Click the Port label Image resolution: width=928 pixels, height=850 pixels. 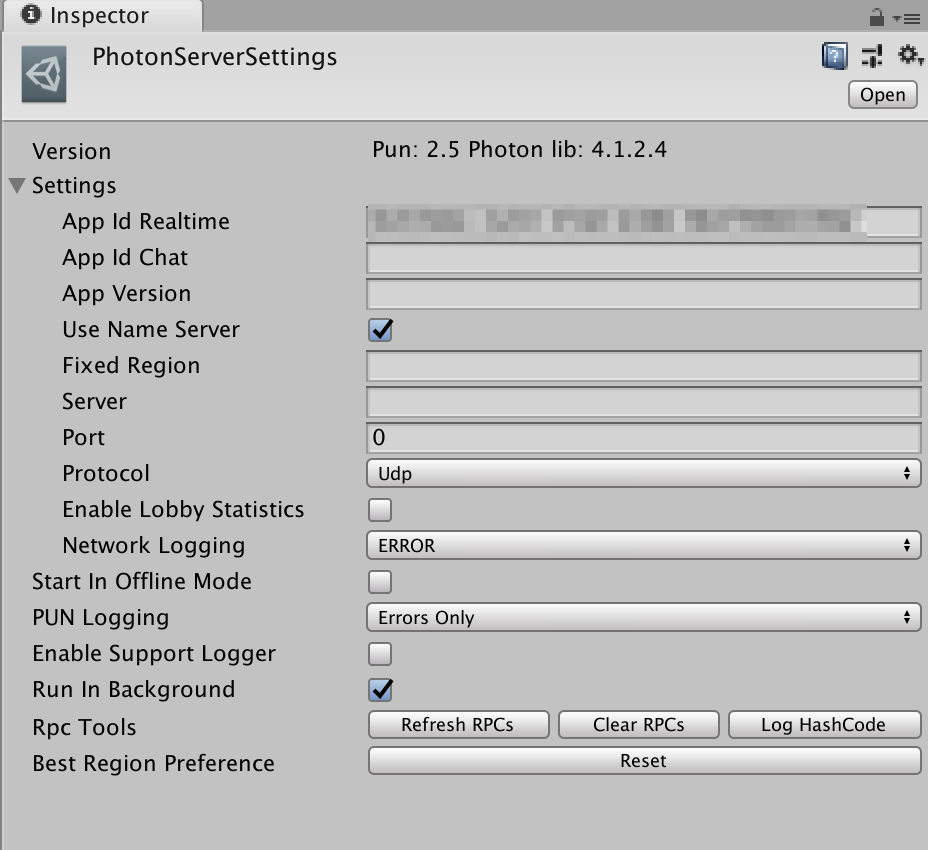click(x=83, y=438)
